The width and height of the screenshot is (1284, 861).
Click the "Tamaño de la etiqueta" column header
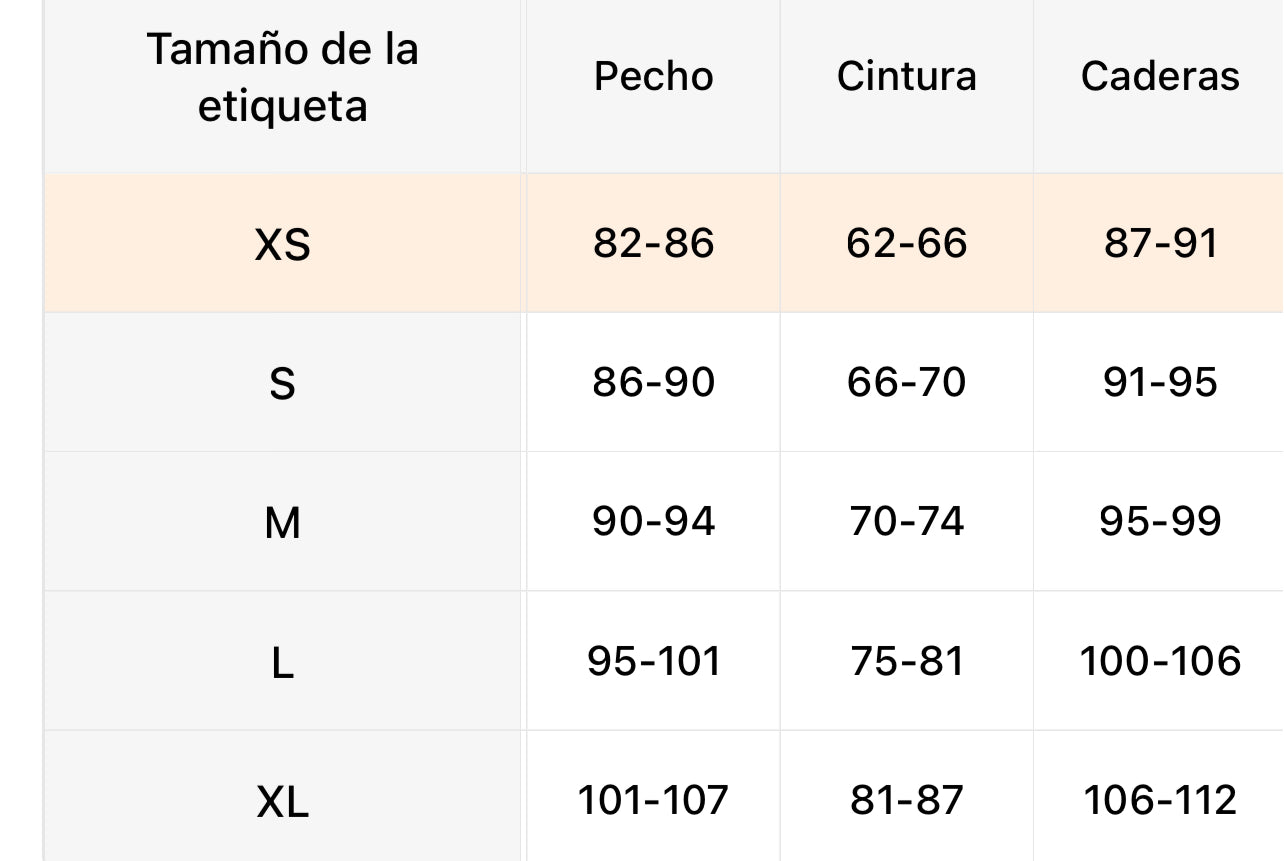[x=283, y=77]
